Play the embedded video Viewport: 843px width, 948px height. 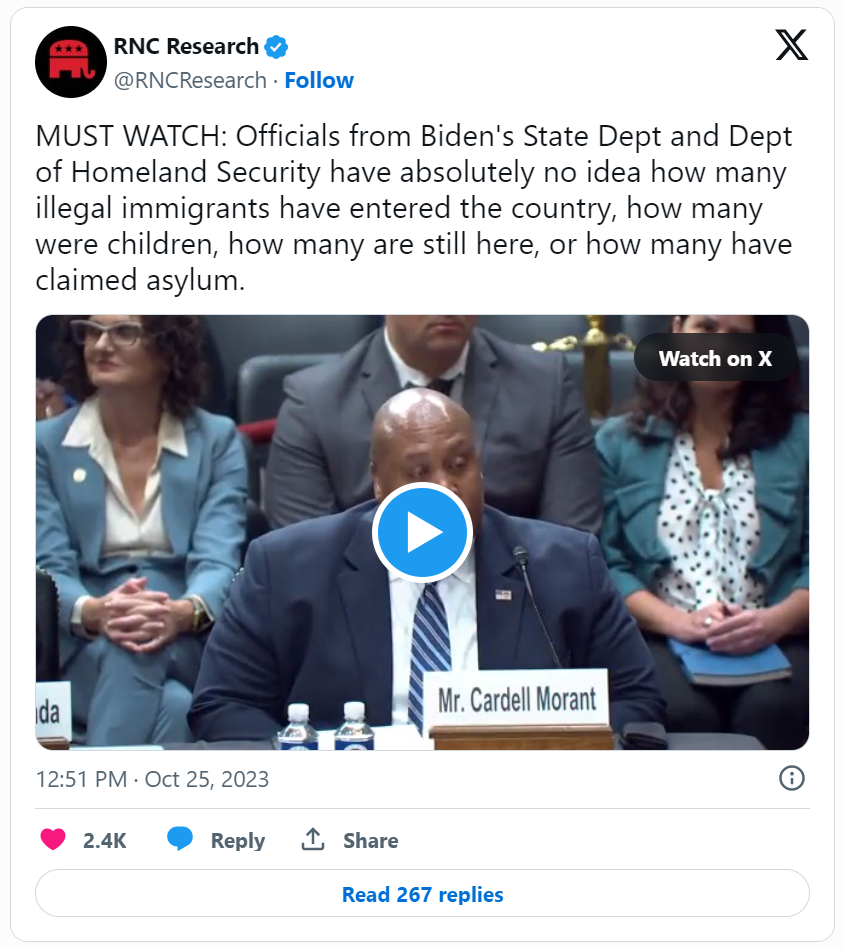[x=422, y=532]
